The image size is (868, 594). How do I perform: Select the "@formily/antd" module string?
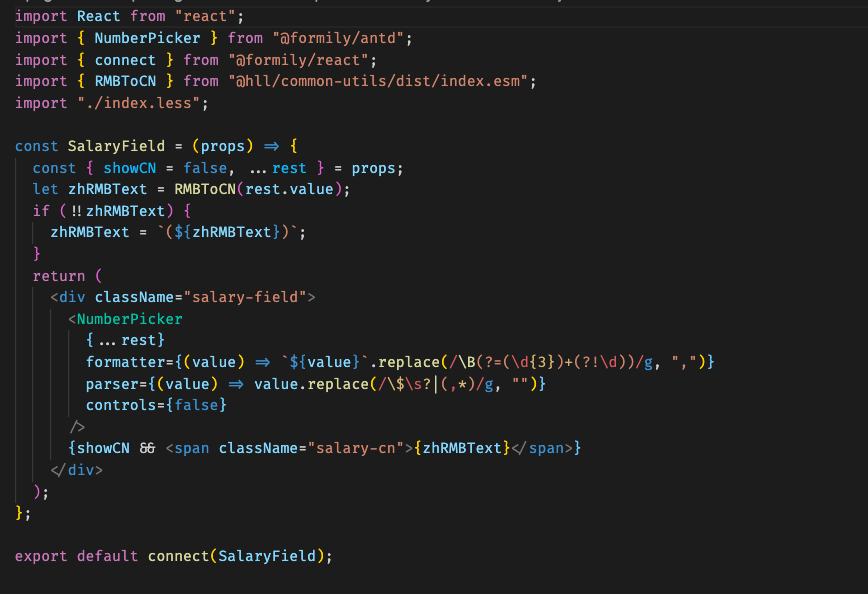[x=338, y=38]
